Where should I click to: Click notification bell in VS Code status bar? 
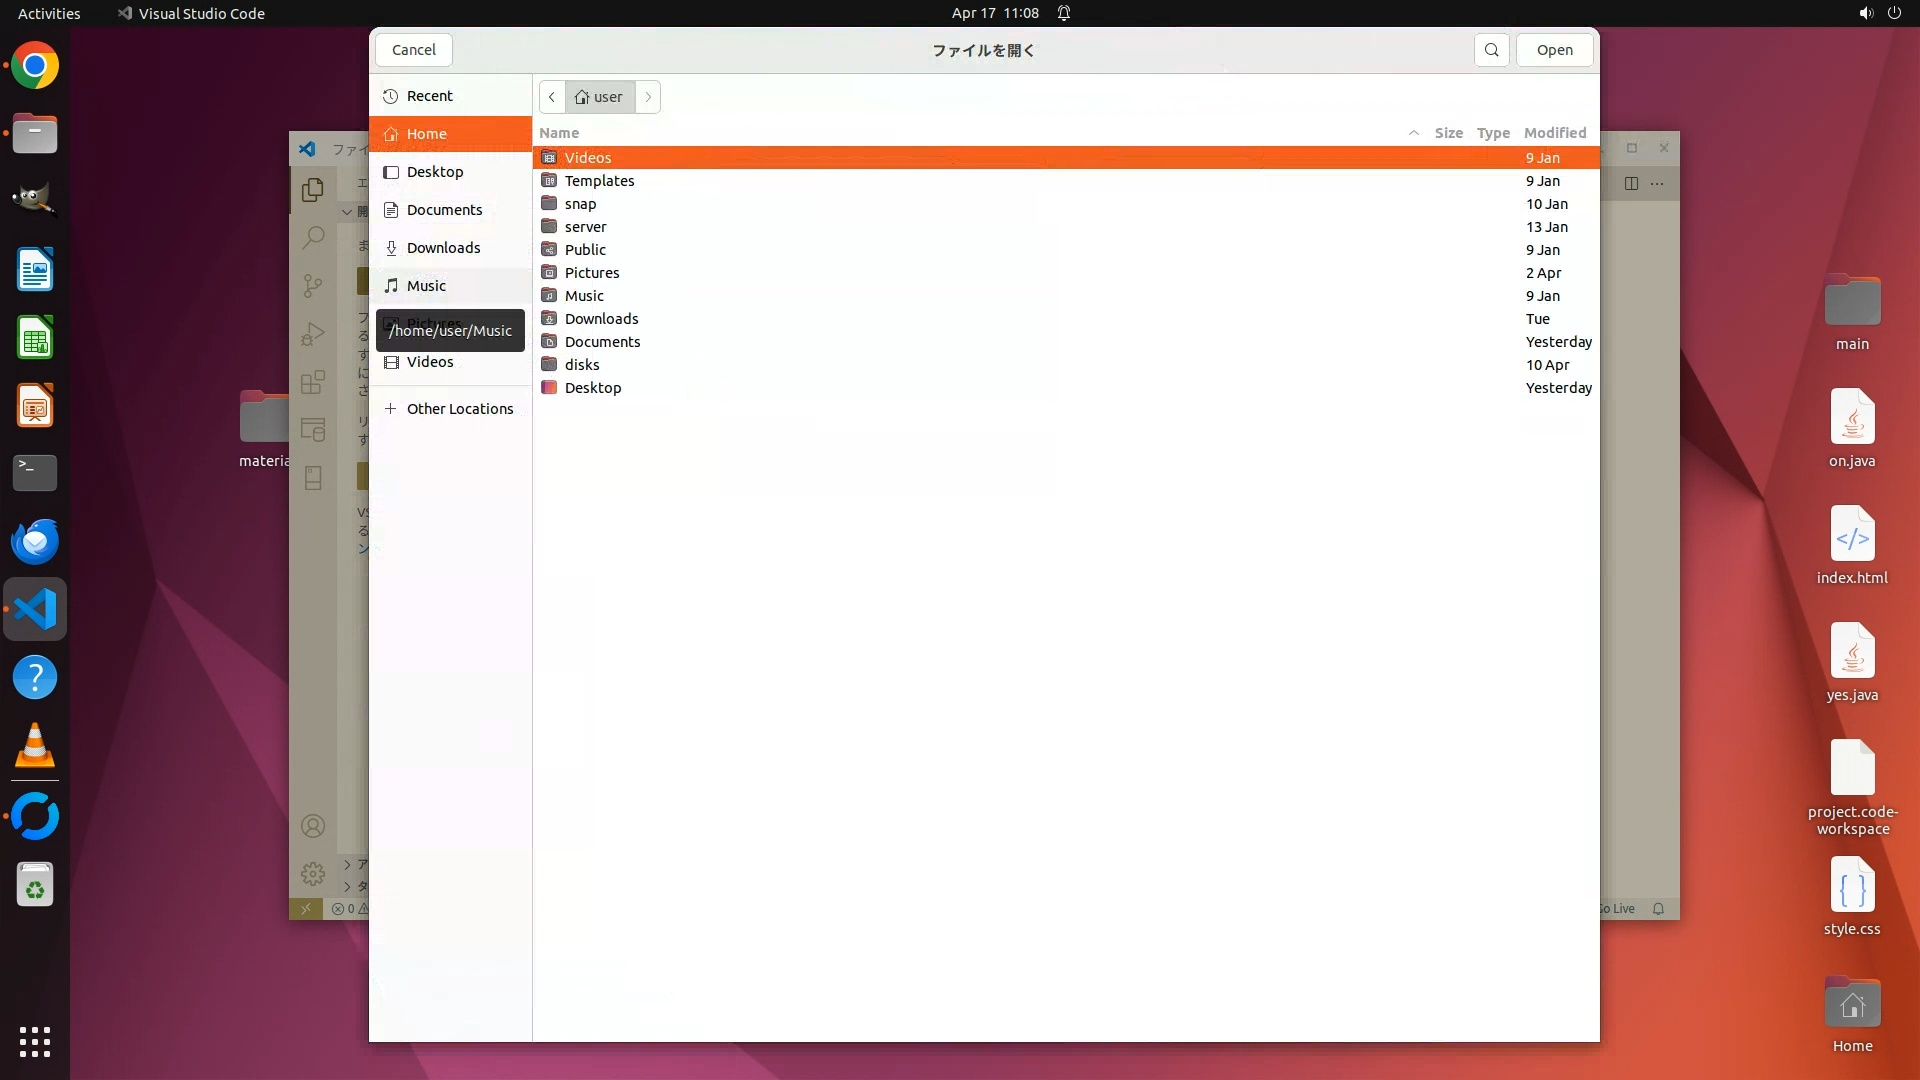pos(1658,909)
